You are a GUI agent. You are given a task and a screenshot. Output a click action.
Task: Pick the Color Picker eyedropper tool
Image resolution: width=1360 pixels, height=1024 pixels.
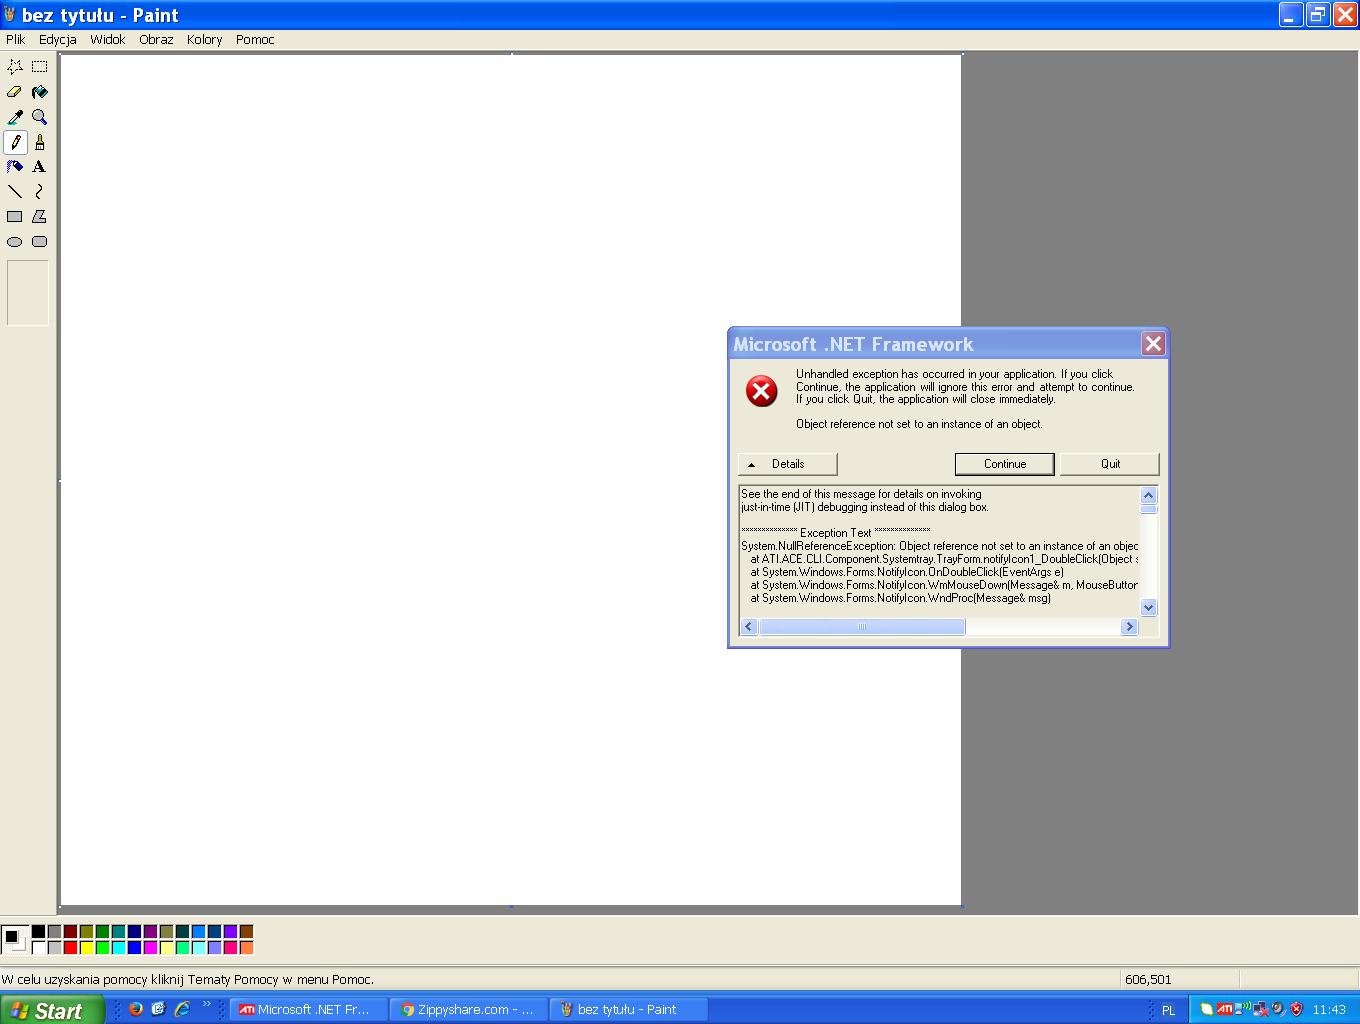15,117
